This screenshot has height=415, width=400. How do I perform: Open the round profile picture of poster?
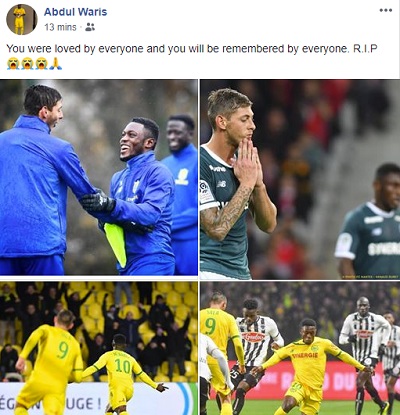[22, 19]
